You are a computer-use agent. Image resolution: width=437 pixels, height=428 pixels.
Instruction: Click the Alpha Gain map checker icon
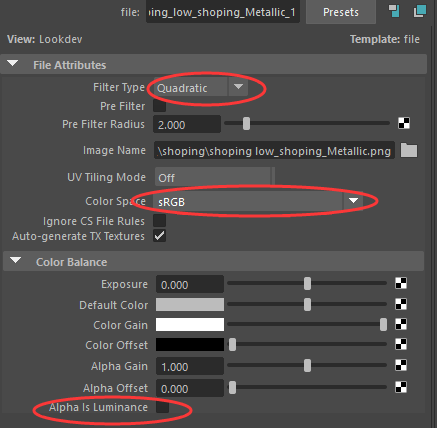(x=401, y=365)
